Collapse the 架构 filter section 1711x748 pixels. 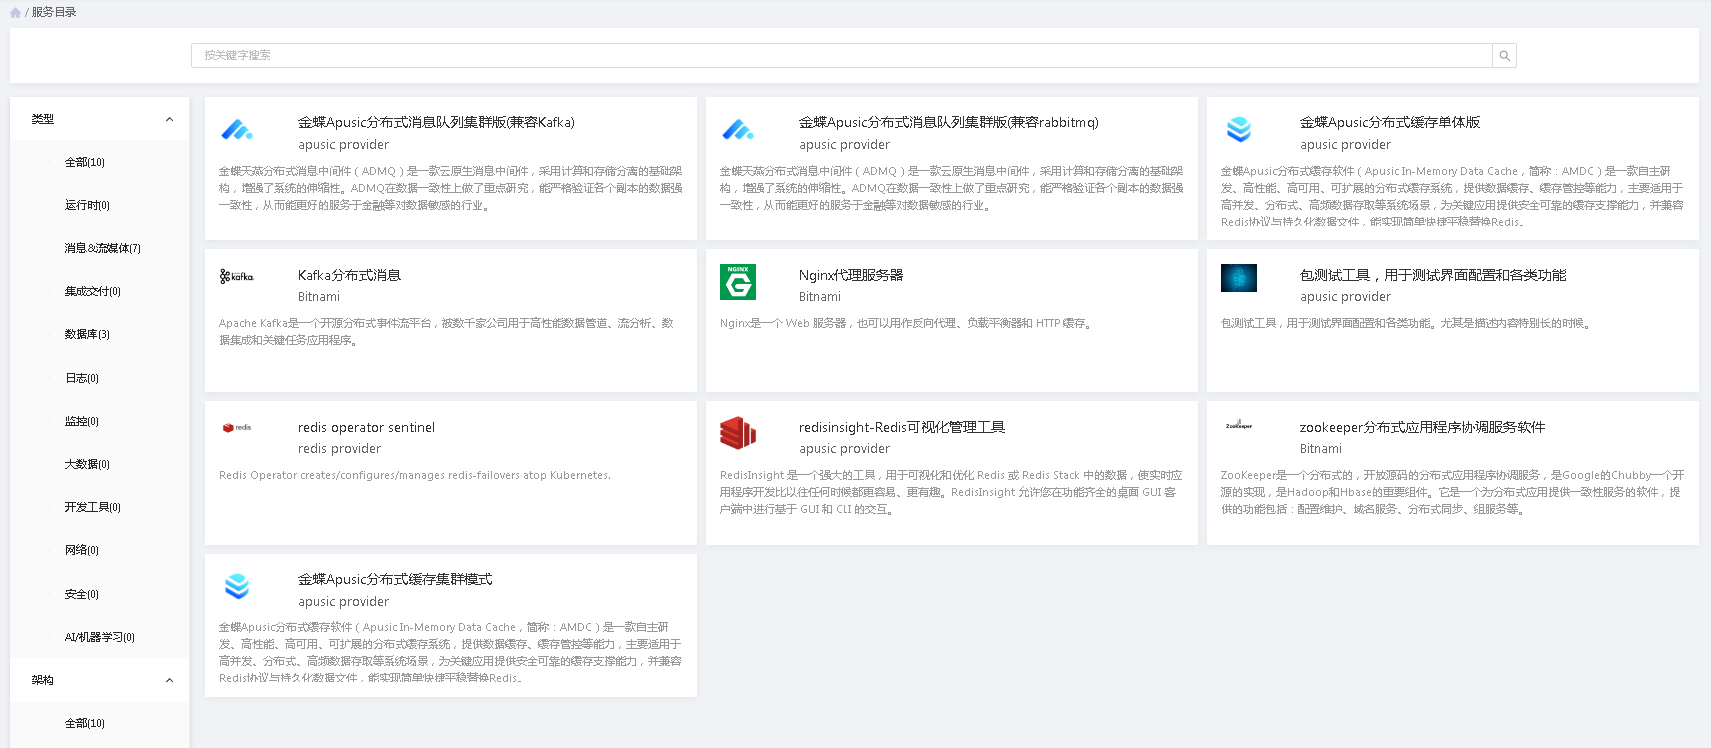click(169, 680)
